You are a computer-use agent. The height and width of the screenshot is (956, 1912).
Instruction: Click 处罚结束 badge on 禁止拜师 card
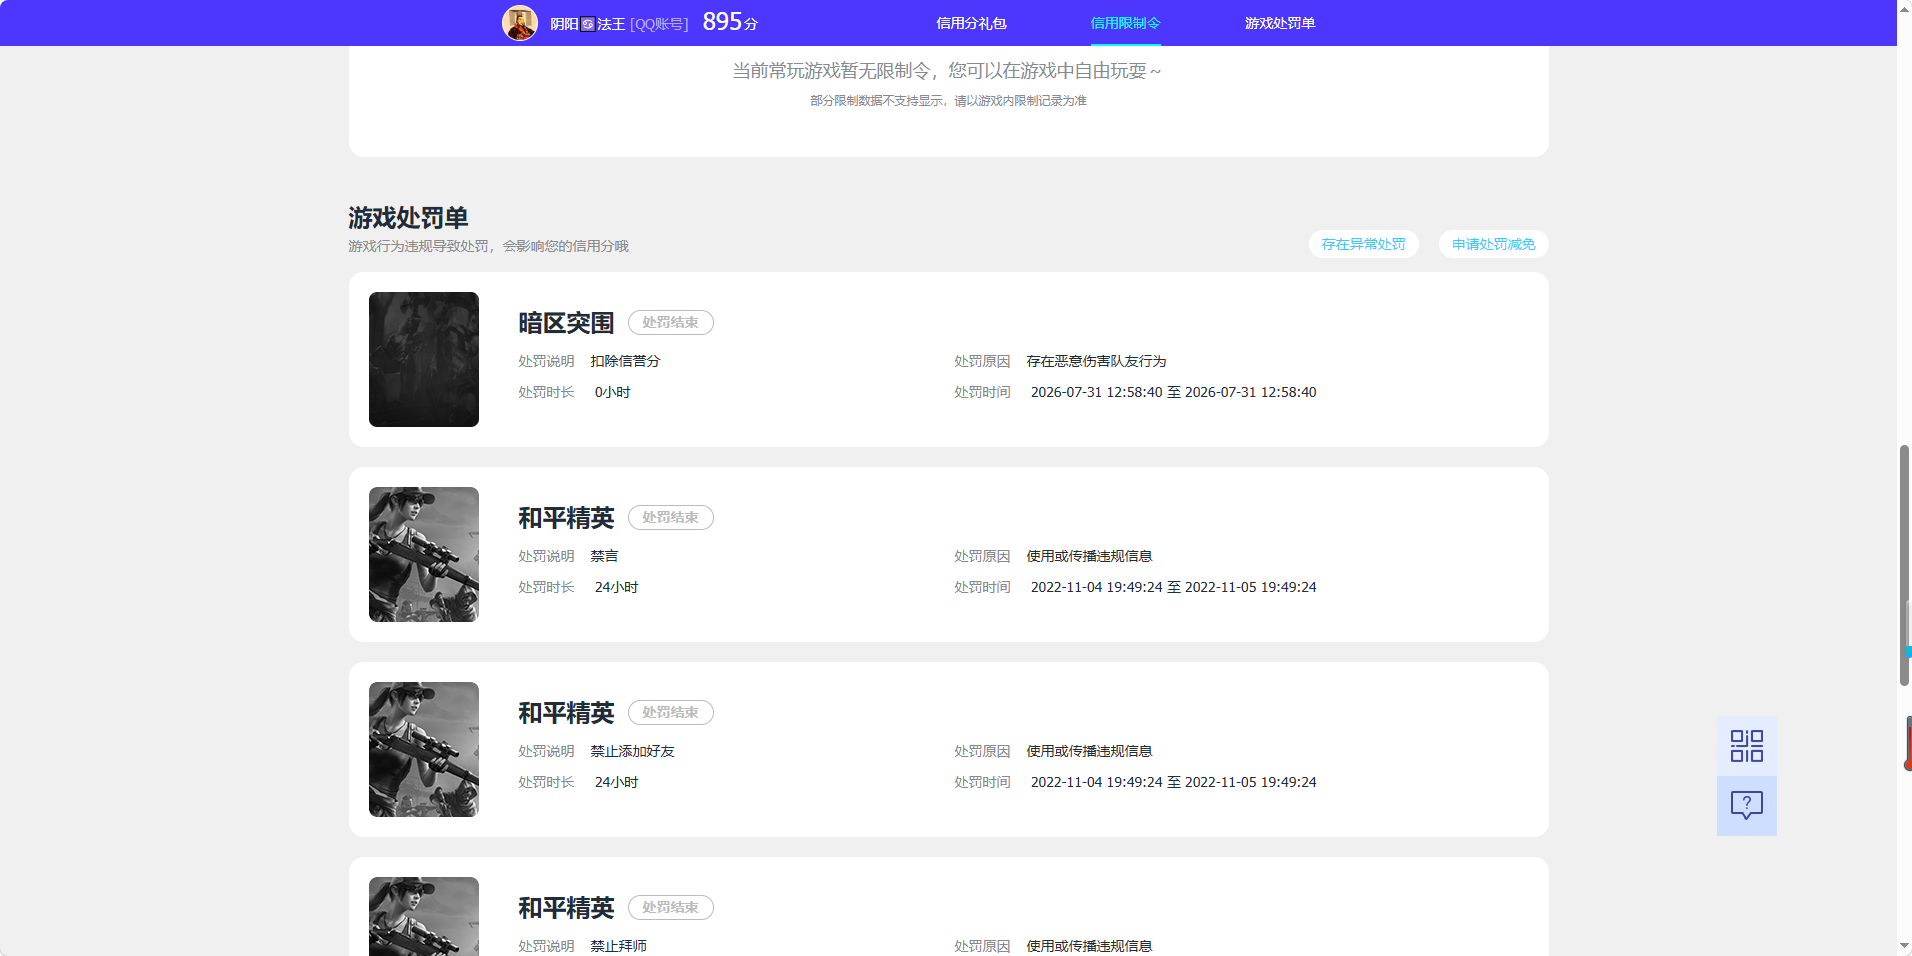click(670, 907)
